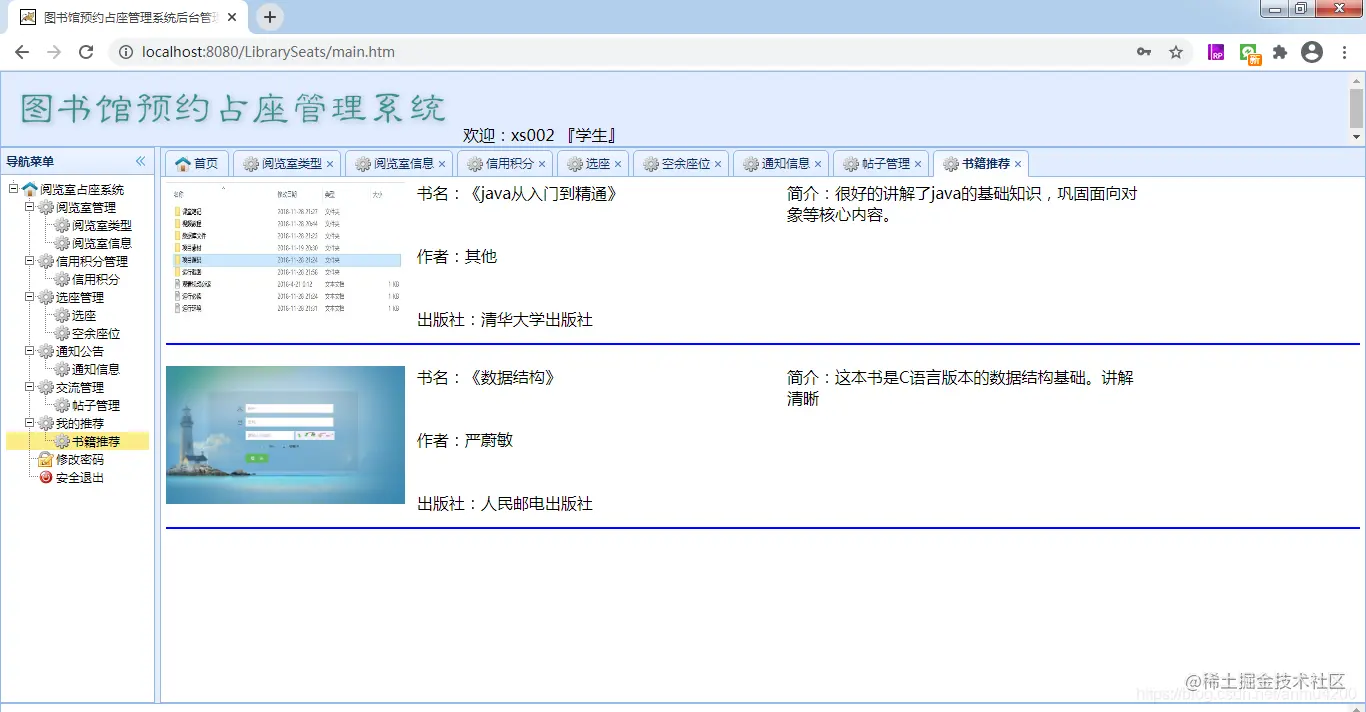Collapse the navigation sidebar with the « chevron
Image resolution: width=1366 pixels, height=712 pixels.
click(141, 161)
